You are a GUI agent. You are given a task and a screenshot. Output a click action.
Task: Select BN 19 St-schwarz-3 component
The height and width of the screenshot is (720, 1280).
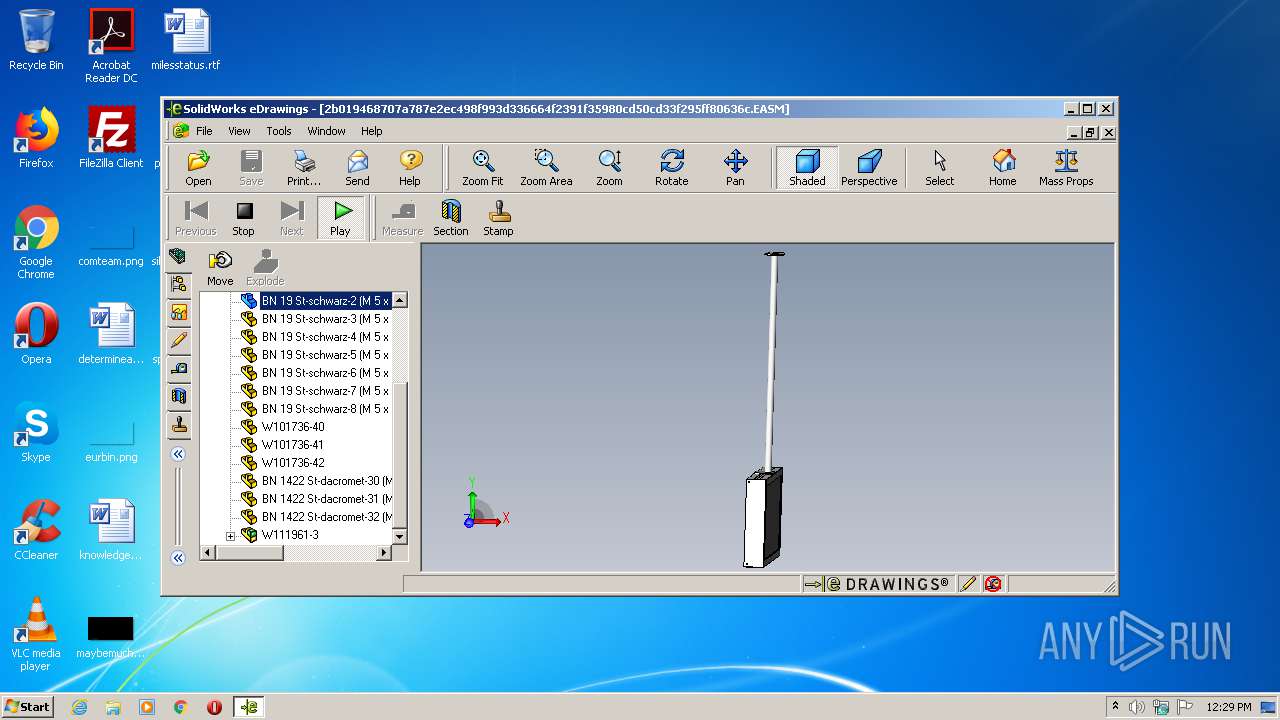point(325,319)
